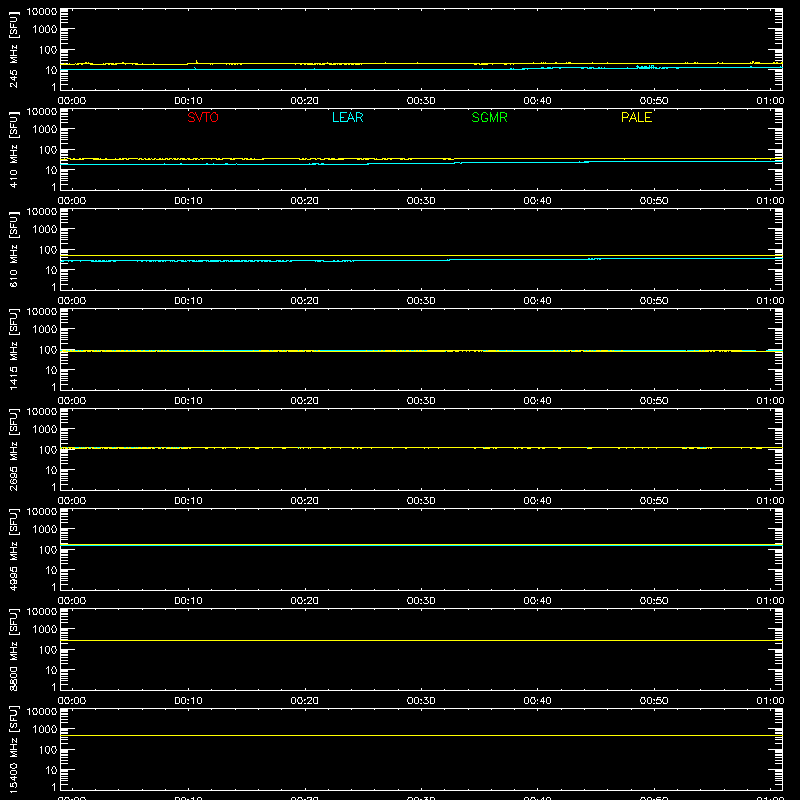This screenshot has height=800, width=800.
Task: Click the 00:10 tick under the 2695 MHz plot
Action: pos(188,501)
